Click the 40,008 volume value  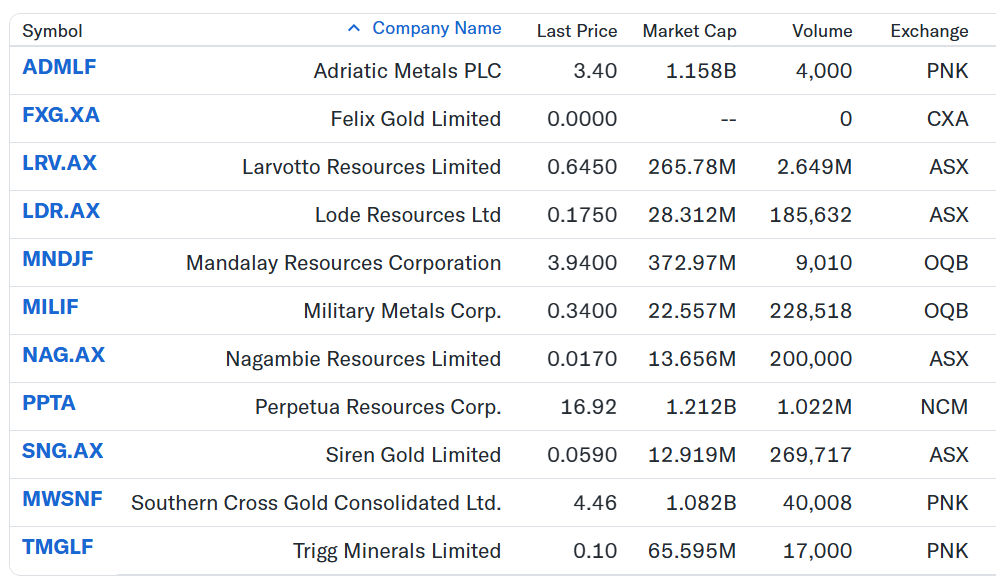[818, 503]
